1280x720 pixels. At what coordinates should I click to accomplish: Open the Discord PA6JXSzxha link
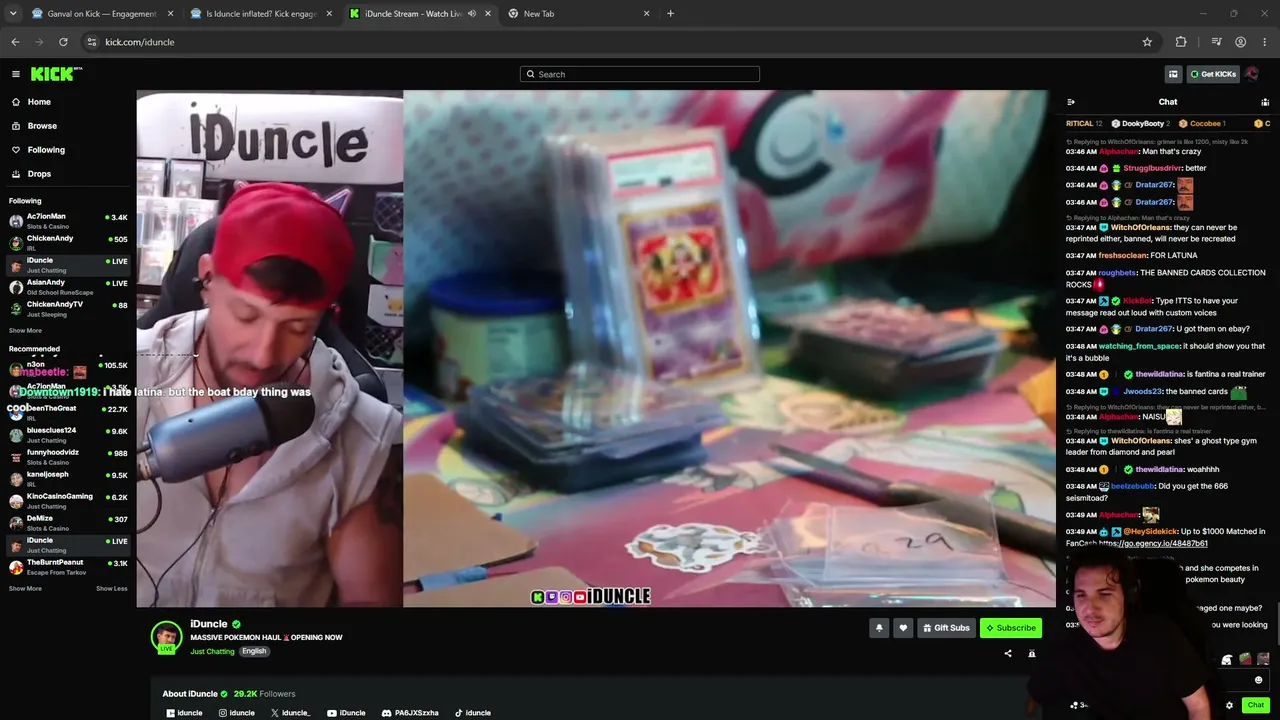click(410, 713)
